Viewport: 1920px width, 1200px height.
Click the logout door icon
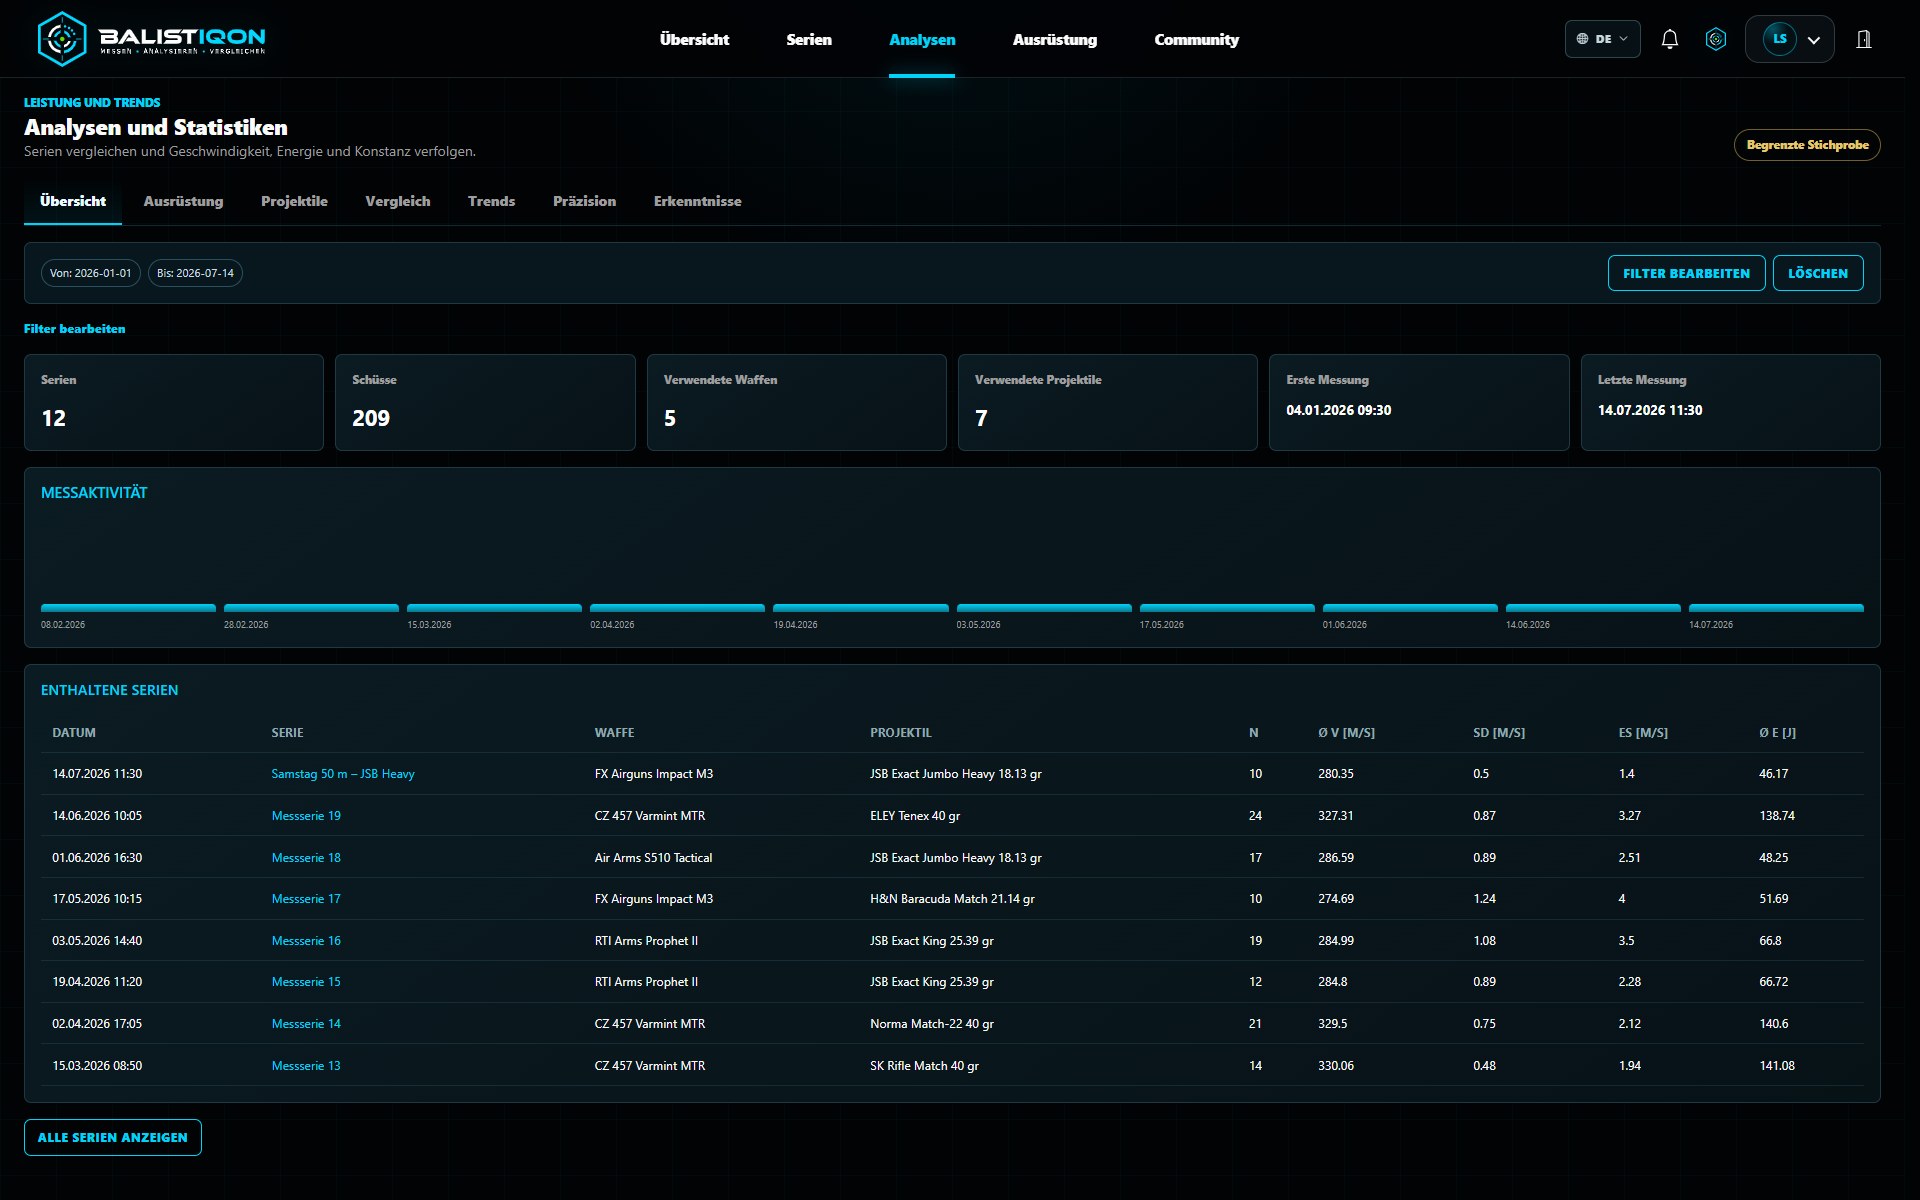pos(1864,39)
